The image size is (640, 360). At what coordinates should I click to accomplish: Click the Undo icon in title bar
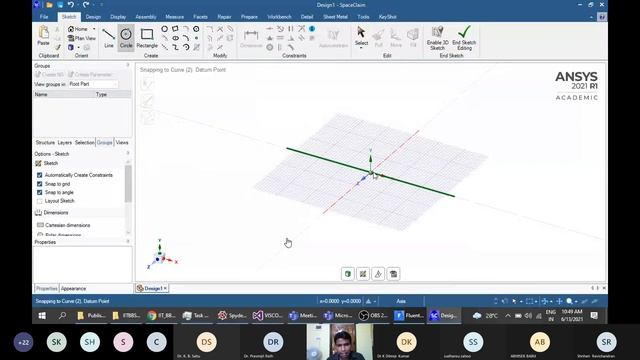[71, 4]
